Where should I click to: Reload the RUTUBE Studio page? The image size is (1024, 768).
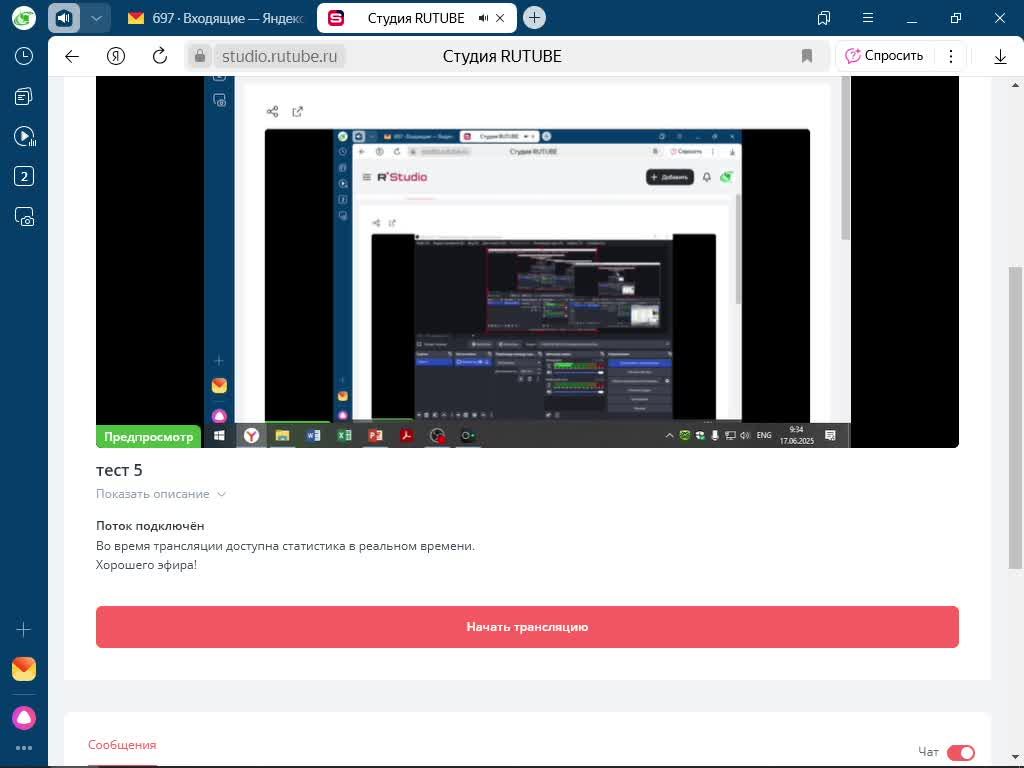pyautogui.click(x=160, y=56)
